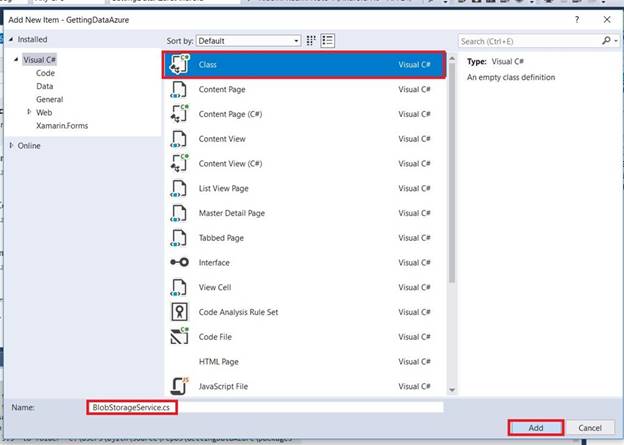
Task: Select the Xamarin.Forms category
Action: pyautogui.click(x=62, y=126)
